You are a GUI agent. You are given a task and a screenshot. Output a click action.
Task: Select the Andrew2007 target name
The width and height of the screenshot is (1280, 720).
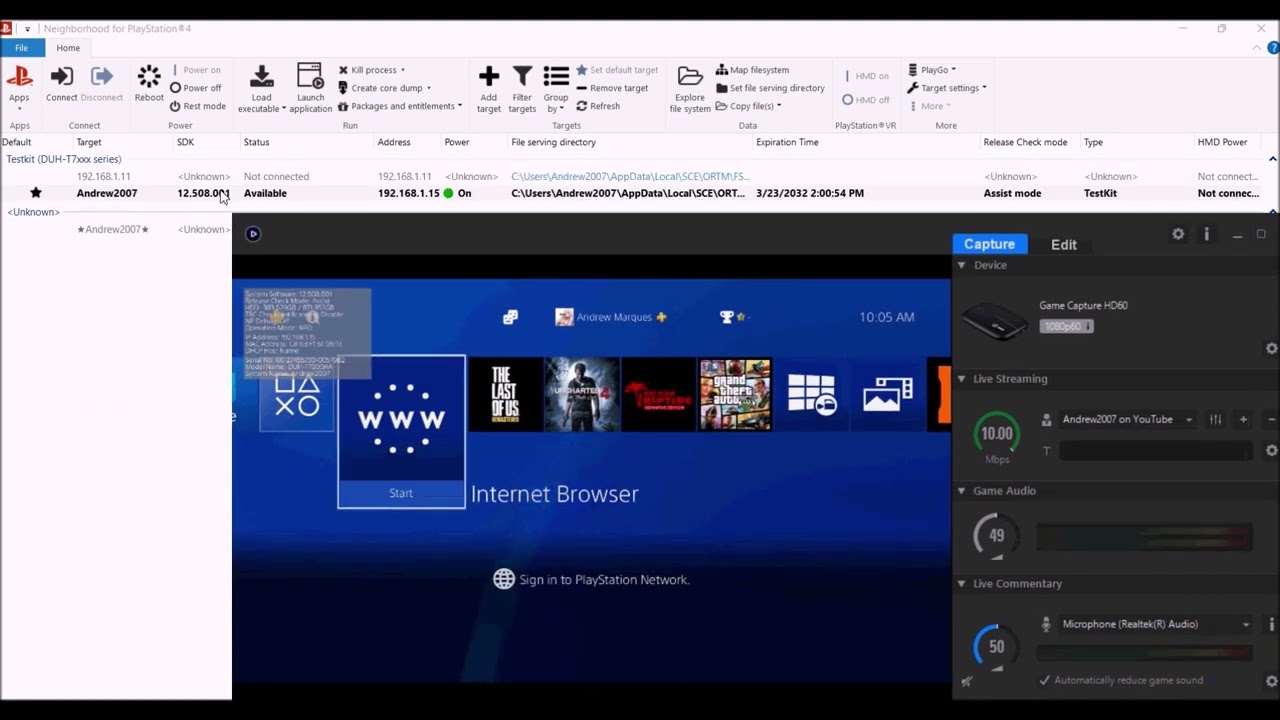pos(107,193)
